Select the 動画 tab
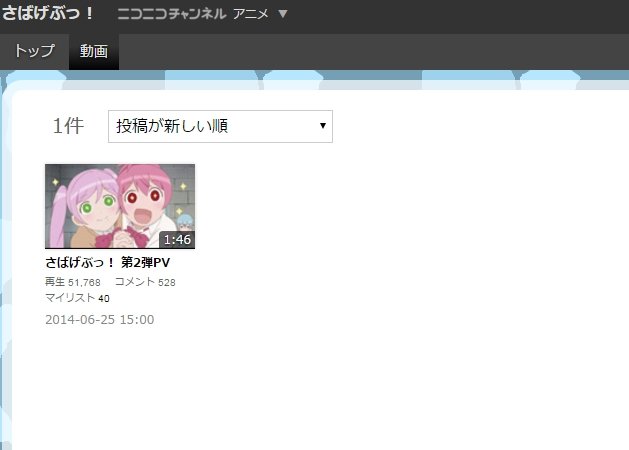 click(94, 51)
